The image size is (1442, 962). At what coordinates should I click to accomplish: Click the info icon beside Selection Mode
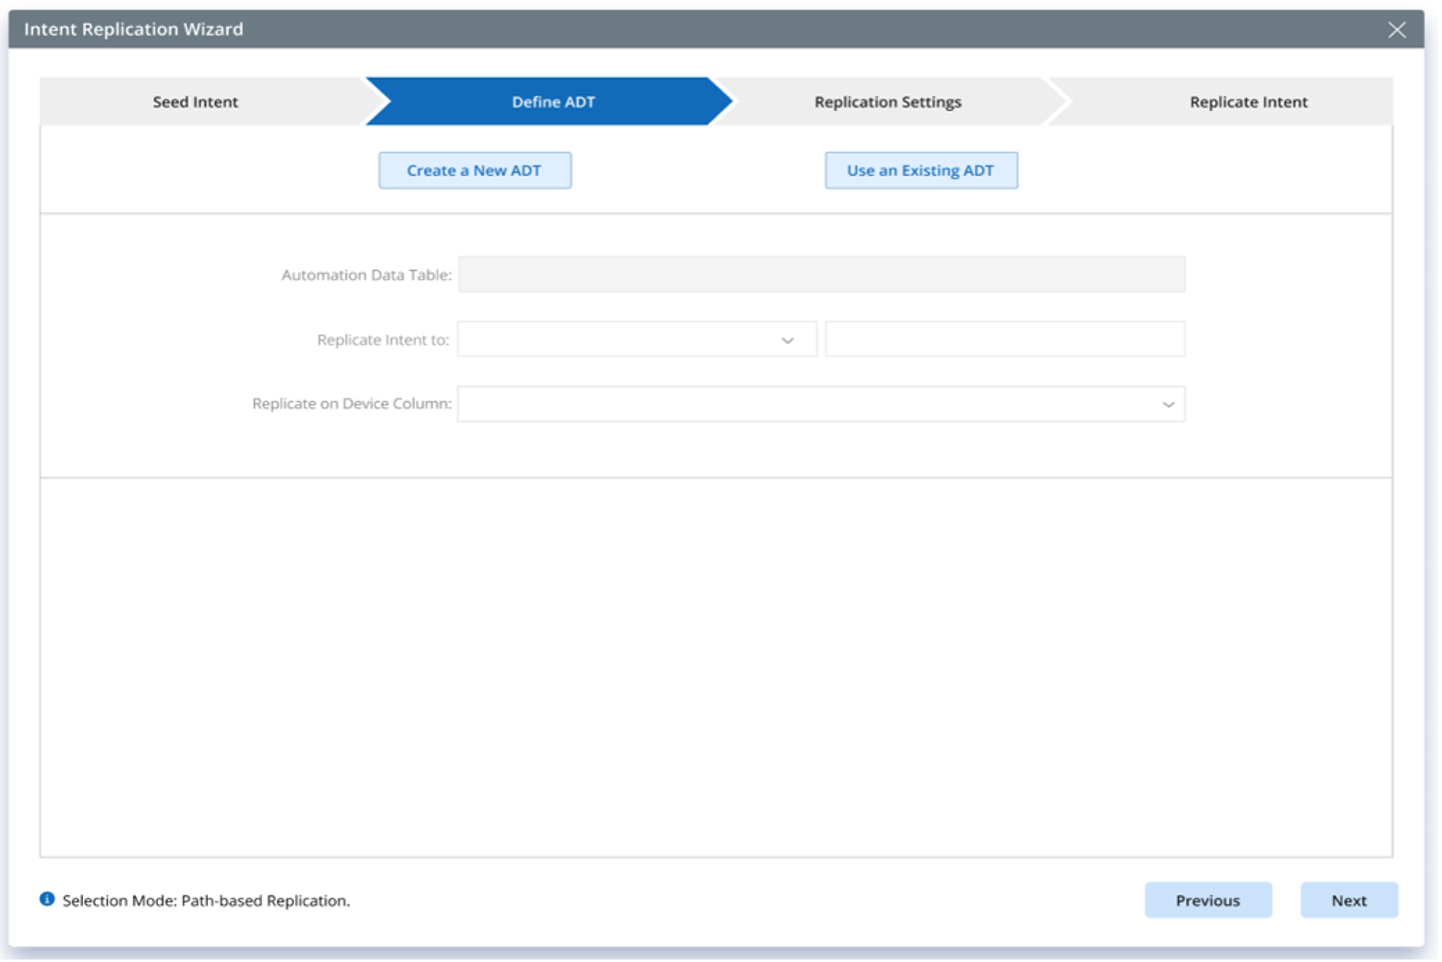pos(47,899)
